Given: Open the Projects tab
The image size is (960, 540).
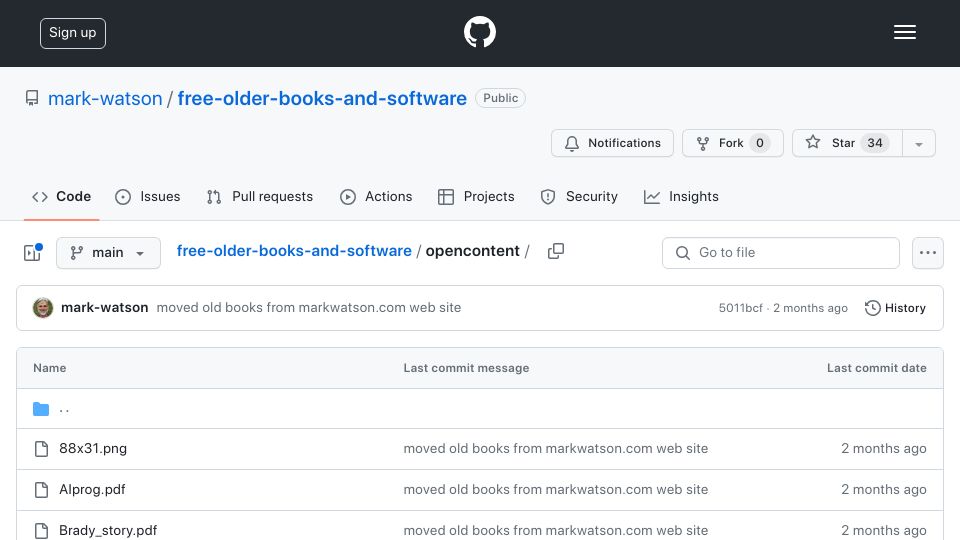Looking at the screenshot, I should pyautogui.click(x=476, y=197).
